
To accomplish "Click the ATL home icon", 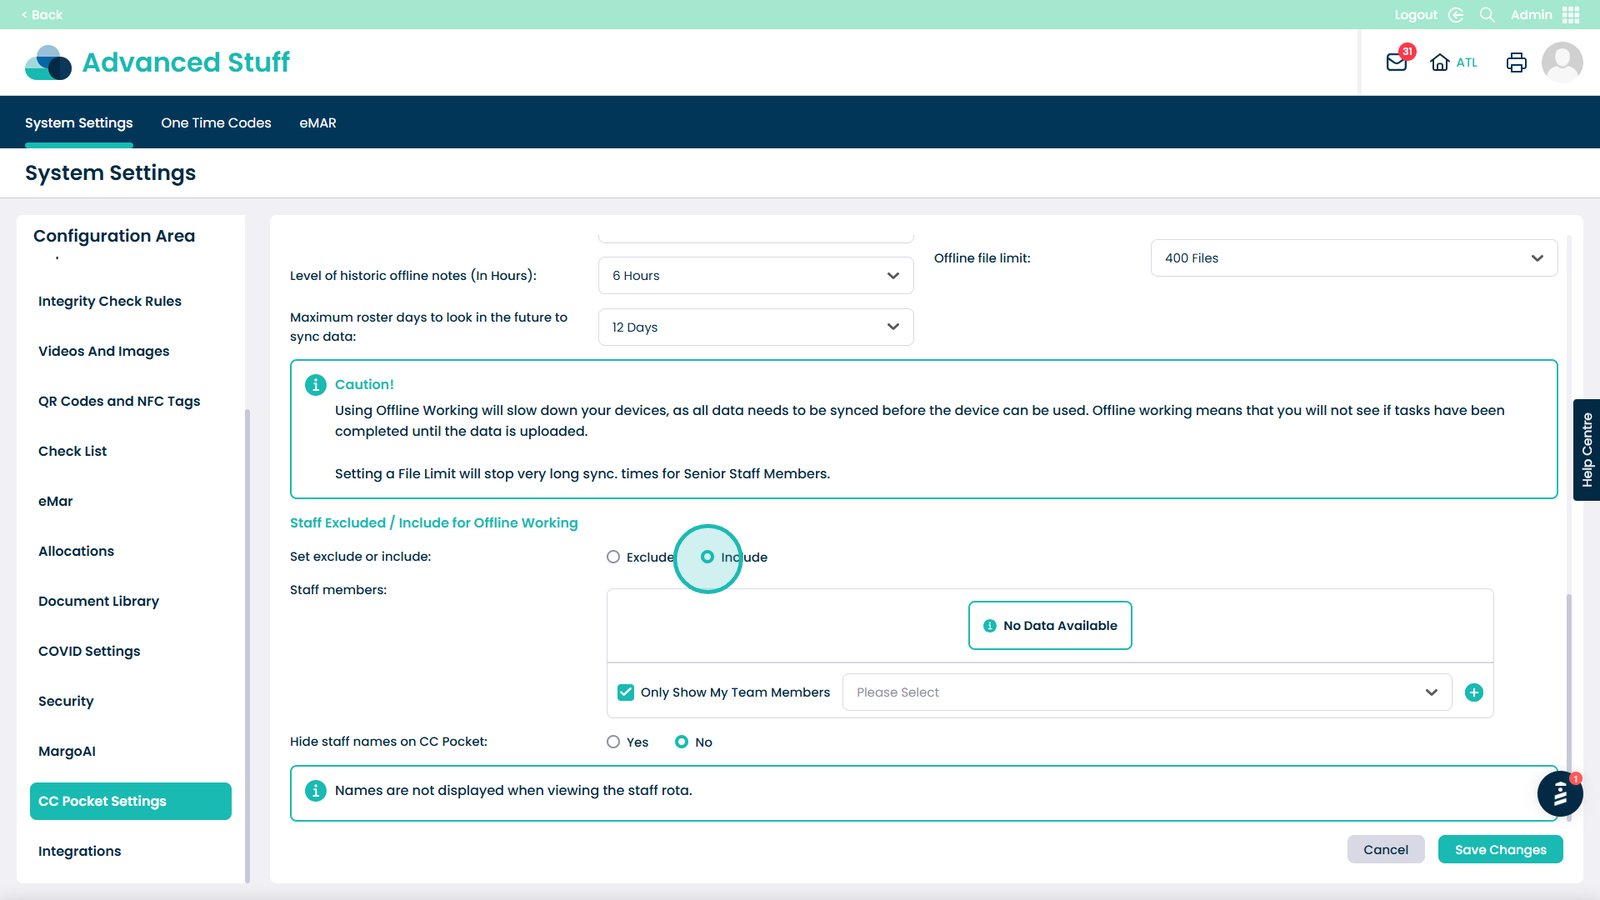I will (x=1440, y=62).
